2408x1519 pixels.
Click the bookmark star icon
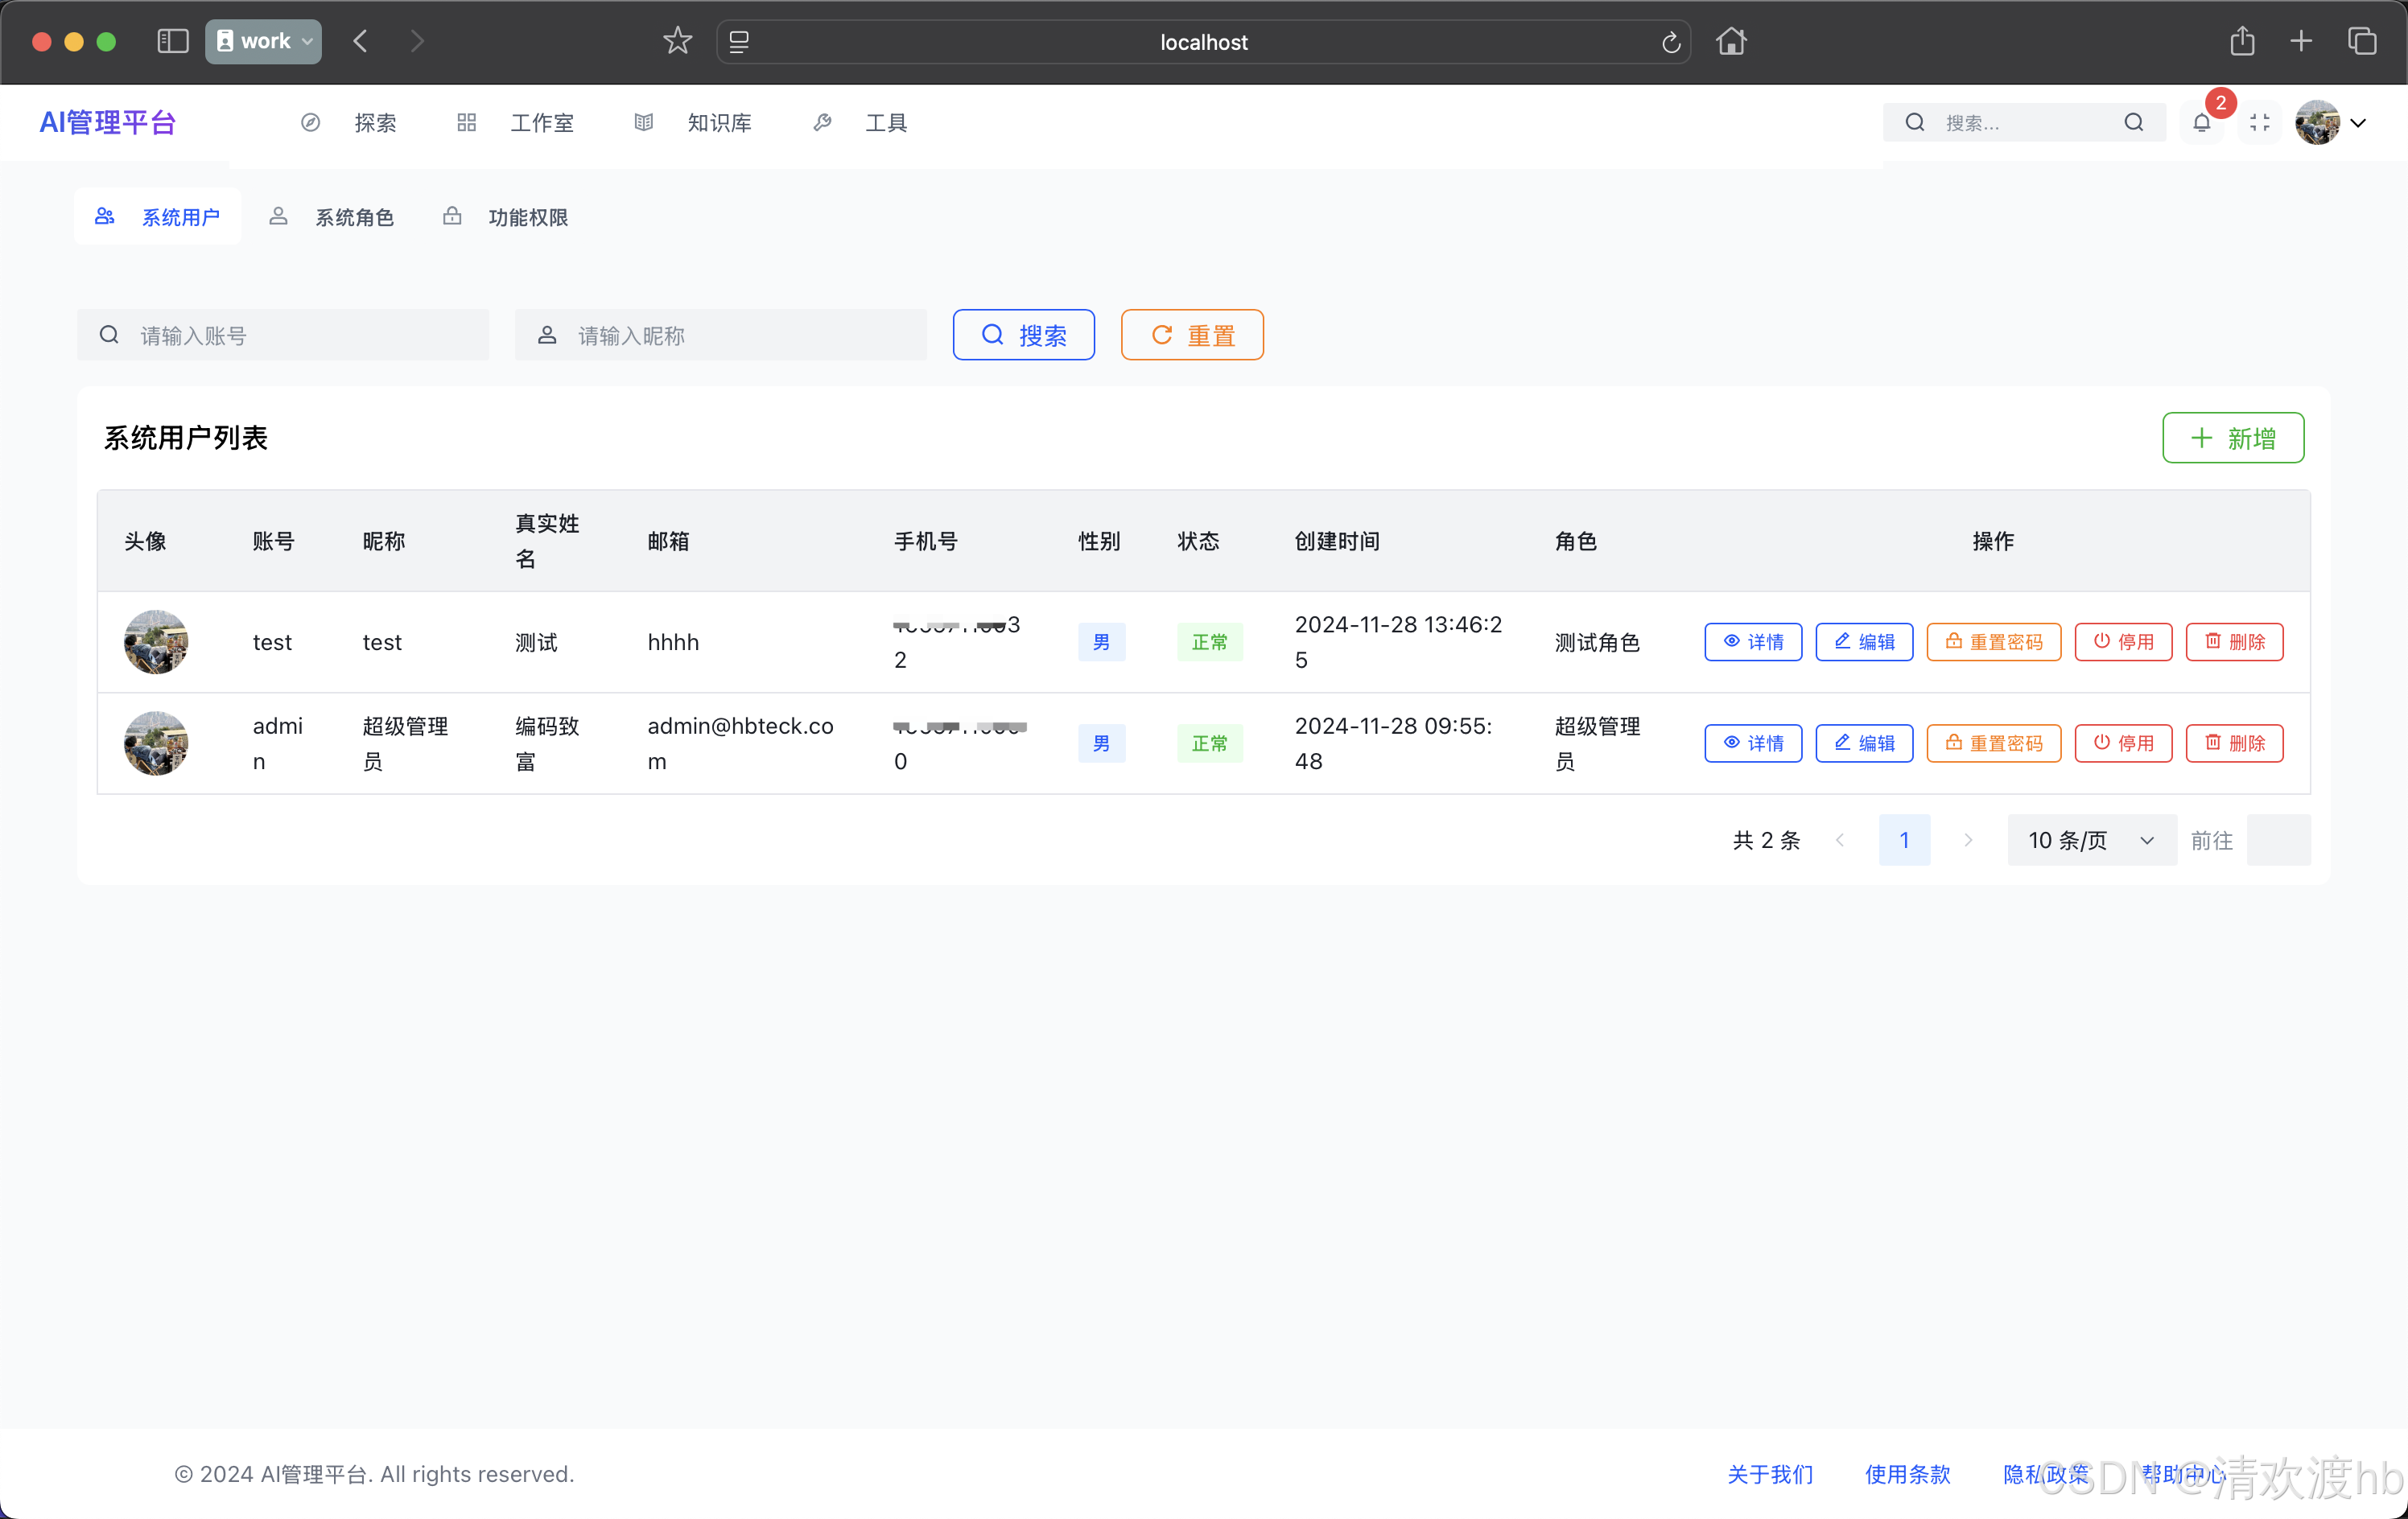tap(677, 41)
